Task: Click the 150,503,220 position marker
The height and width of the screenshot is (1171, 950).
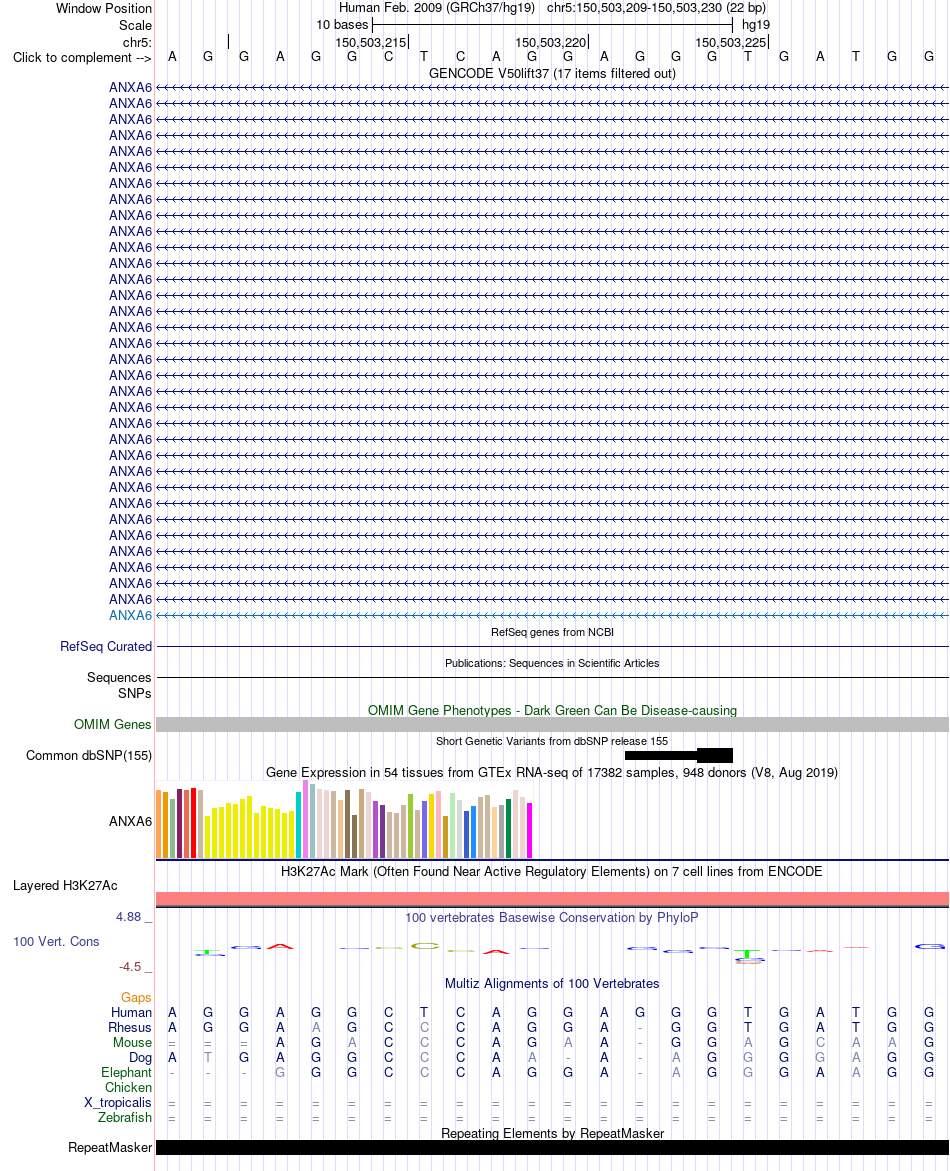Action: coord(550,43)
